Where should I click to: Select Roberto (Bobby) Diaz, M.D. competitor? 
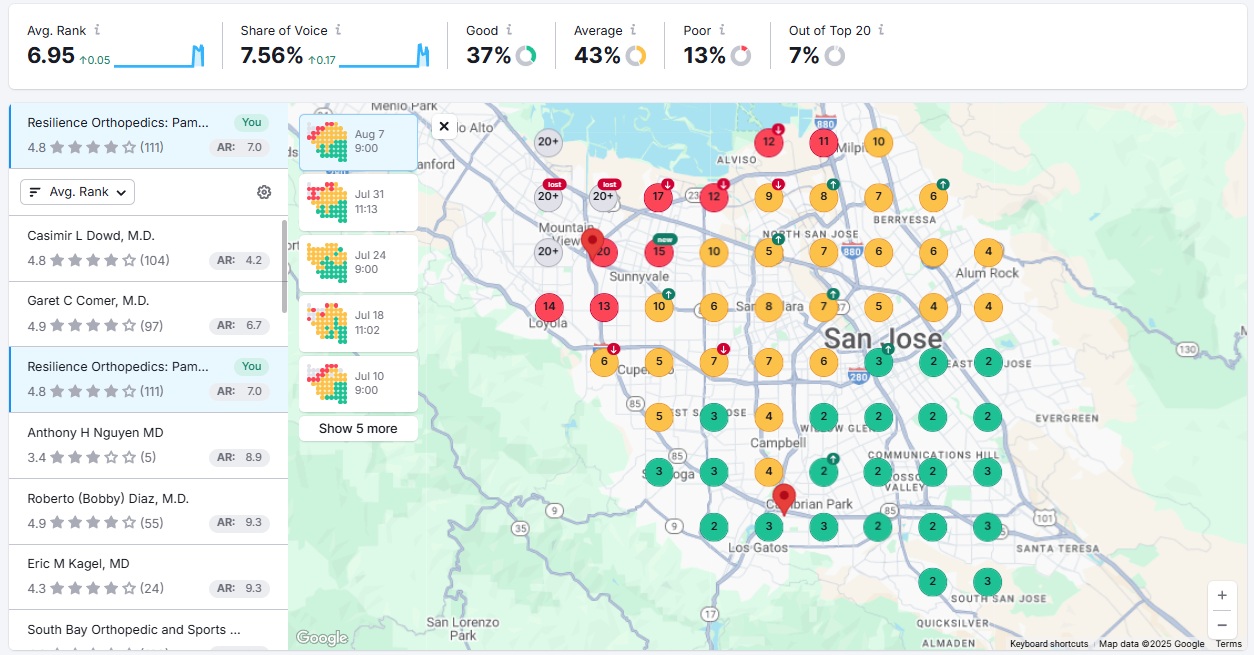coord(148,511)
